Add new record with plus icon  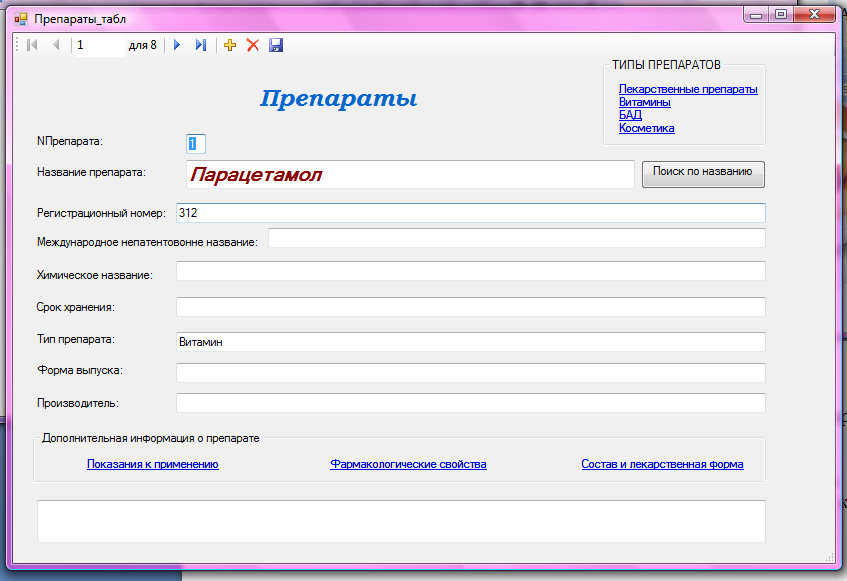pyautogui.click(x=230, y=45)
